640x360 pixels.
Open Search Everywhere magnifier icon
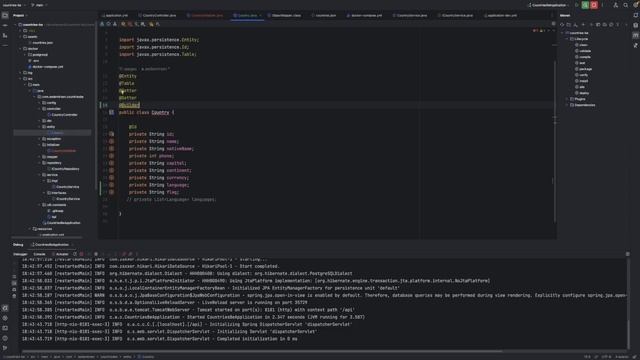[x=626, y=5]
